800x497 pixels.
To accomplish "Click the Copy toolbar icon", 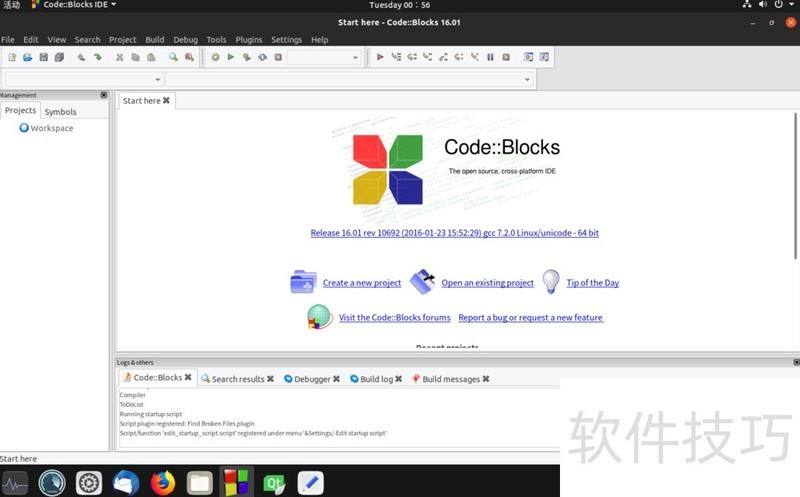I will pyautogui.click(x=135, y=57).
